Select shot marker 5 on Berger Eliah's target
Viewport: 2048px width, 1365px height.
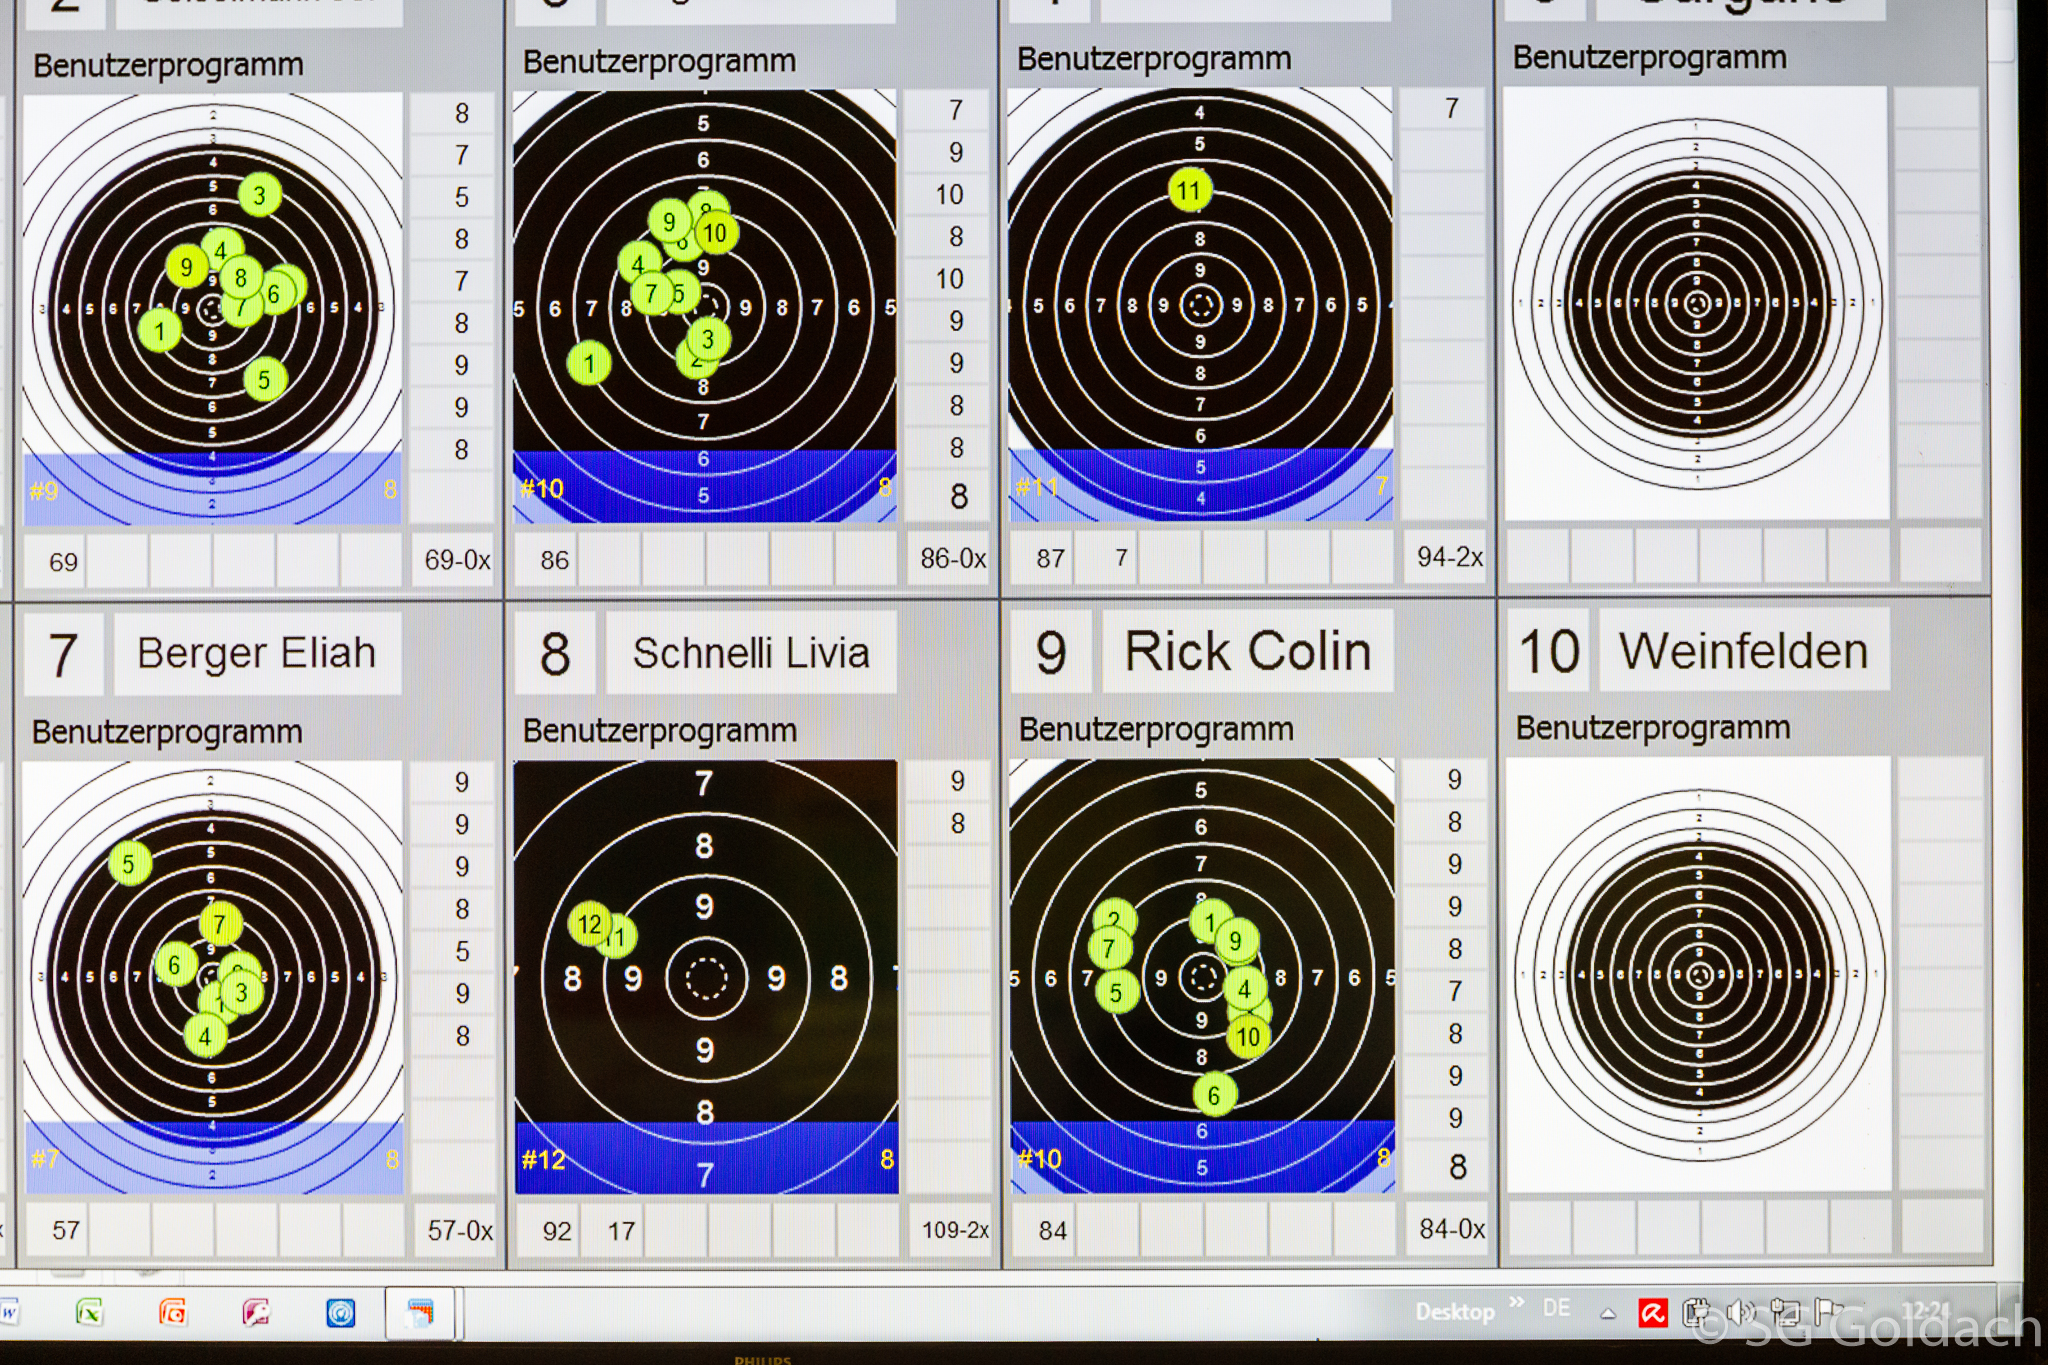128,864
